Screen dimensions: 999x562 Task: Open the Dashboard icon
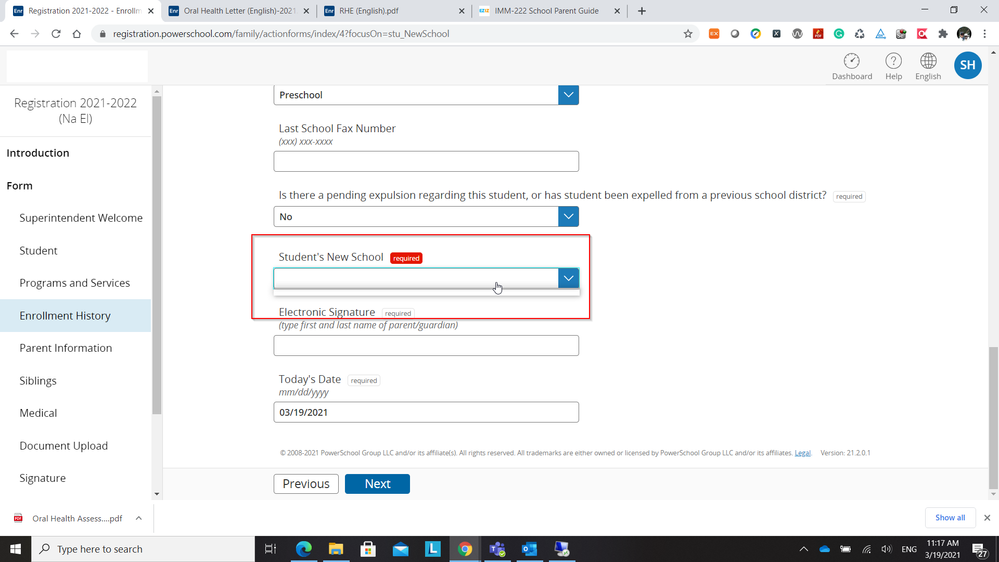(x=851, y=62)
